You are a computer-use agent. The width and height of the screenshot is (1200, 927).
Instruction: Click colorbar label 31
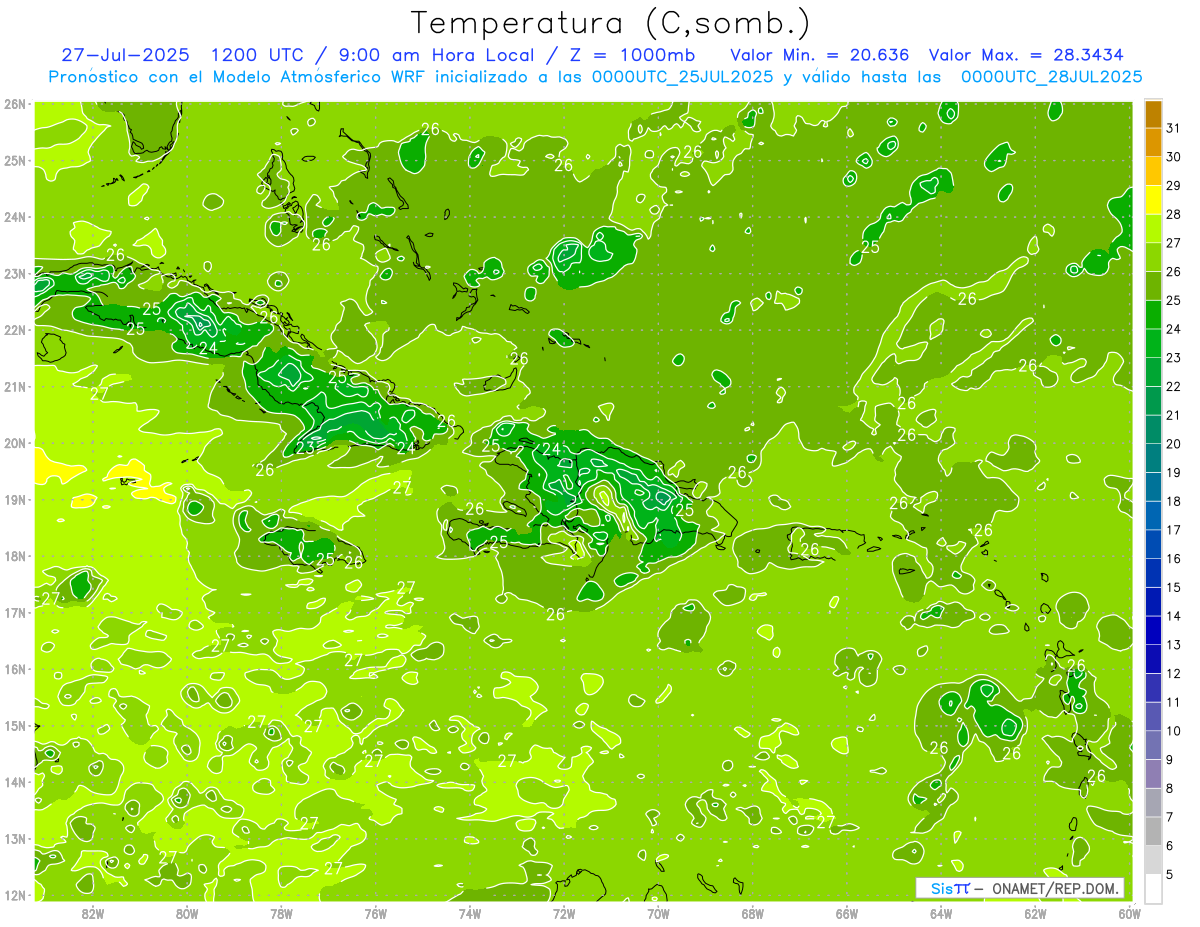pyautogui.click(x=1174, y=128)
